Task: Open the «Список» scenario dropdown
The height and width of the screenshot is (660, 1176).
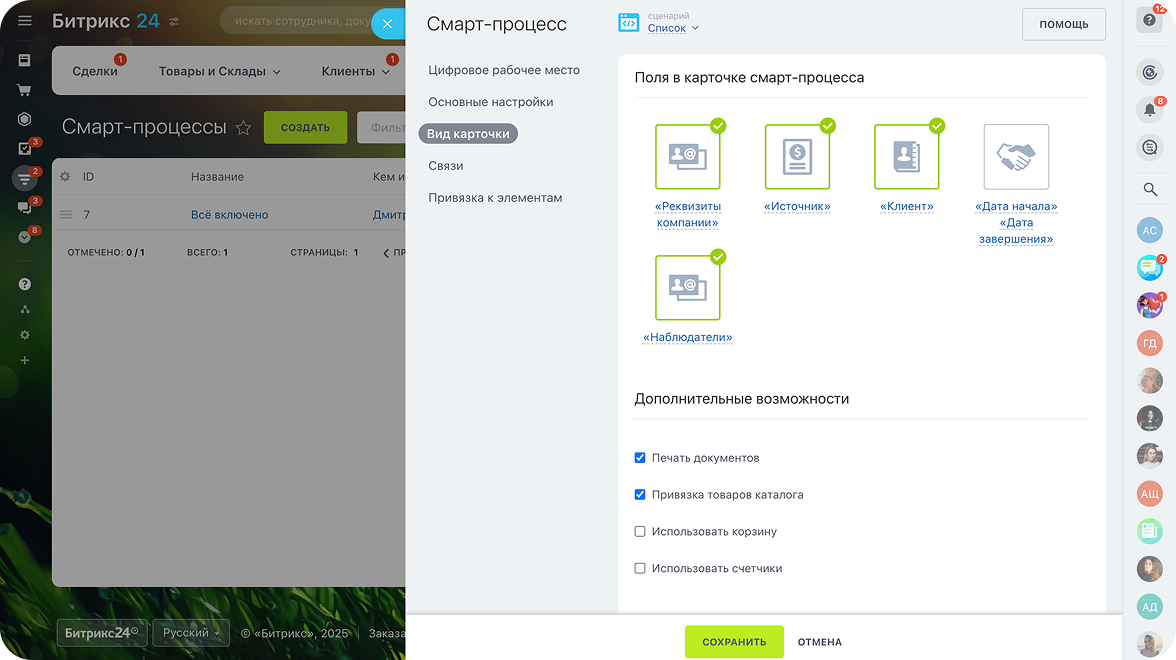Action: 673,28
